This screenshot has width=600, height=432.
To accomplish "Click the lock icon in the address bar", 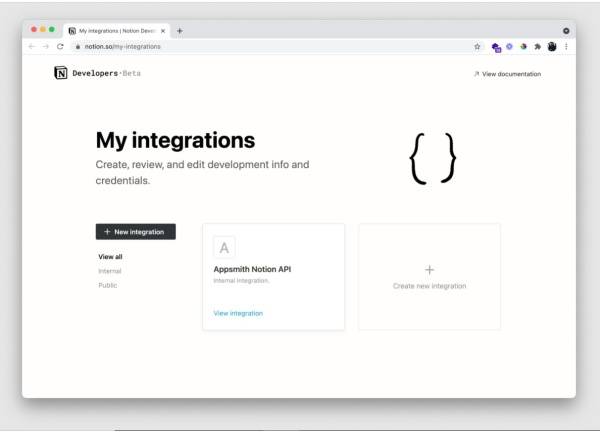I will [x=78, y=47].
